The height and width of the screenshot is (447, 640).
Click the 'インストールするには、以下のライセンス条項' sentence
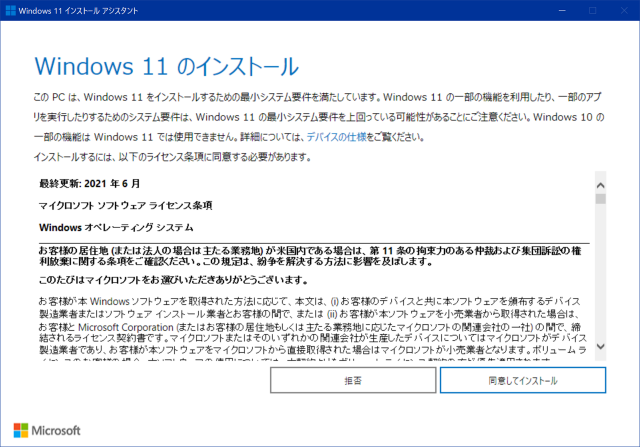click(x=172, y=157)
